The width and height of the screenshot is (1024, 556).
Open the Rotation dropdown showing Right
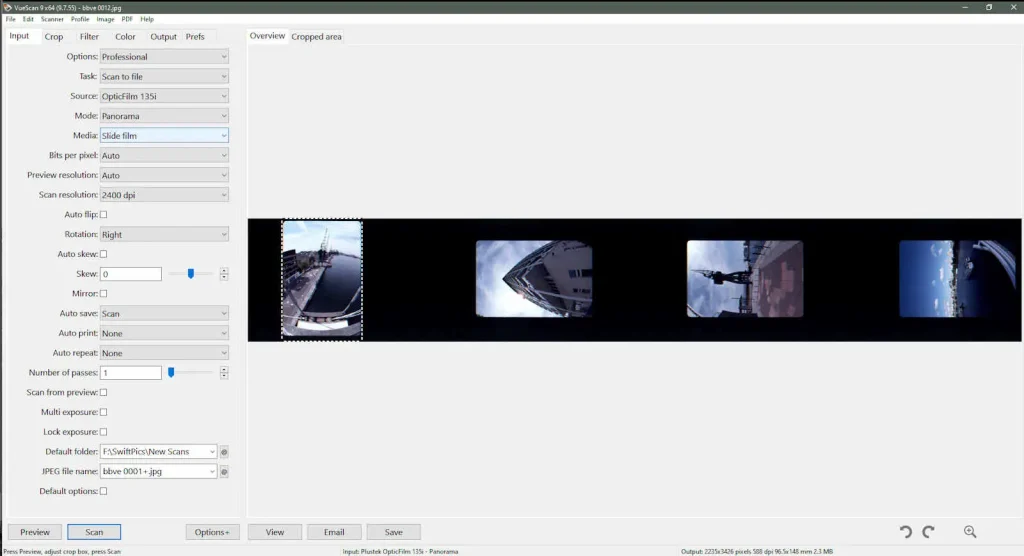tap(164, 235)
